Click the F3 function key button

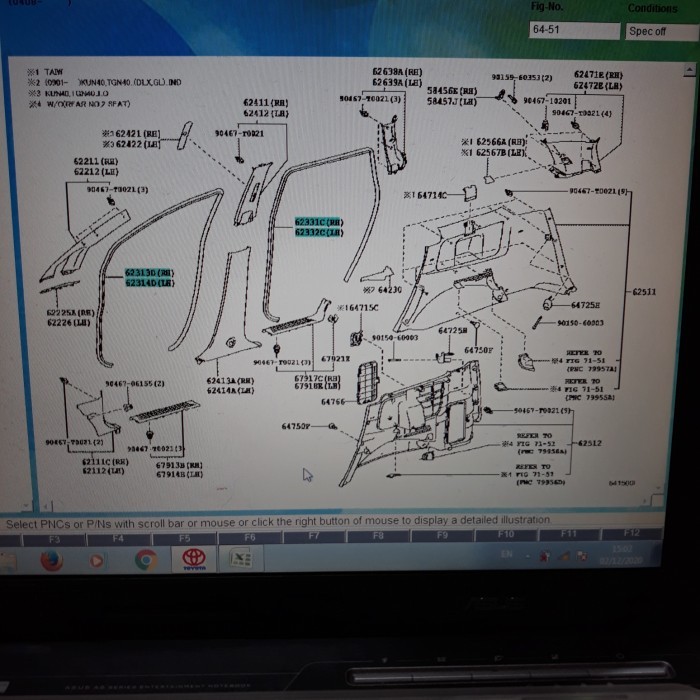pos(54,540)
